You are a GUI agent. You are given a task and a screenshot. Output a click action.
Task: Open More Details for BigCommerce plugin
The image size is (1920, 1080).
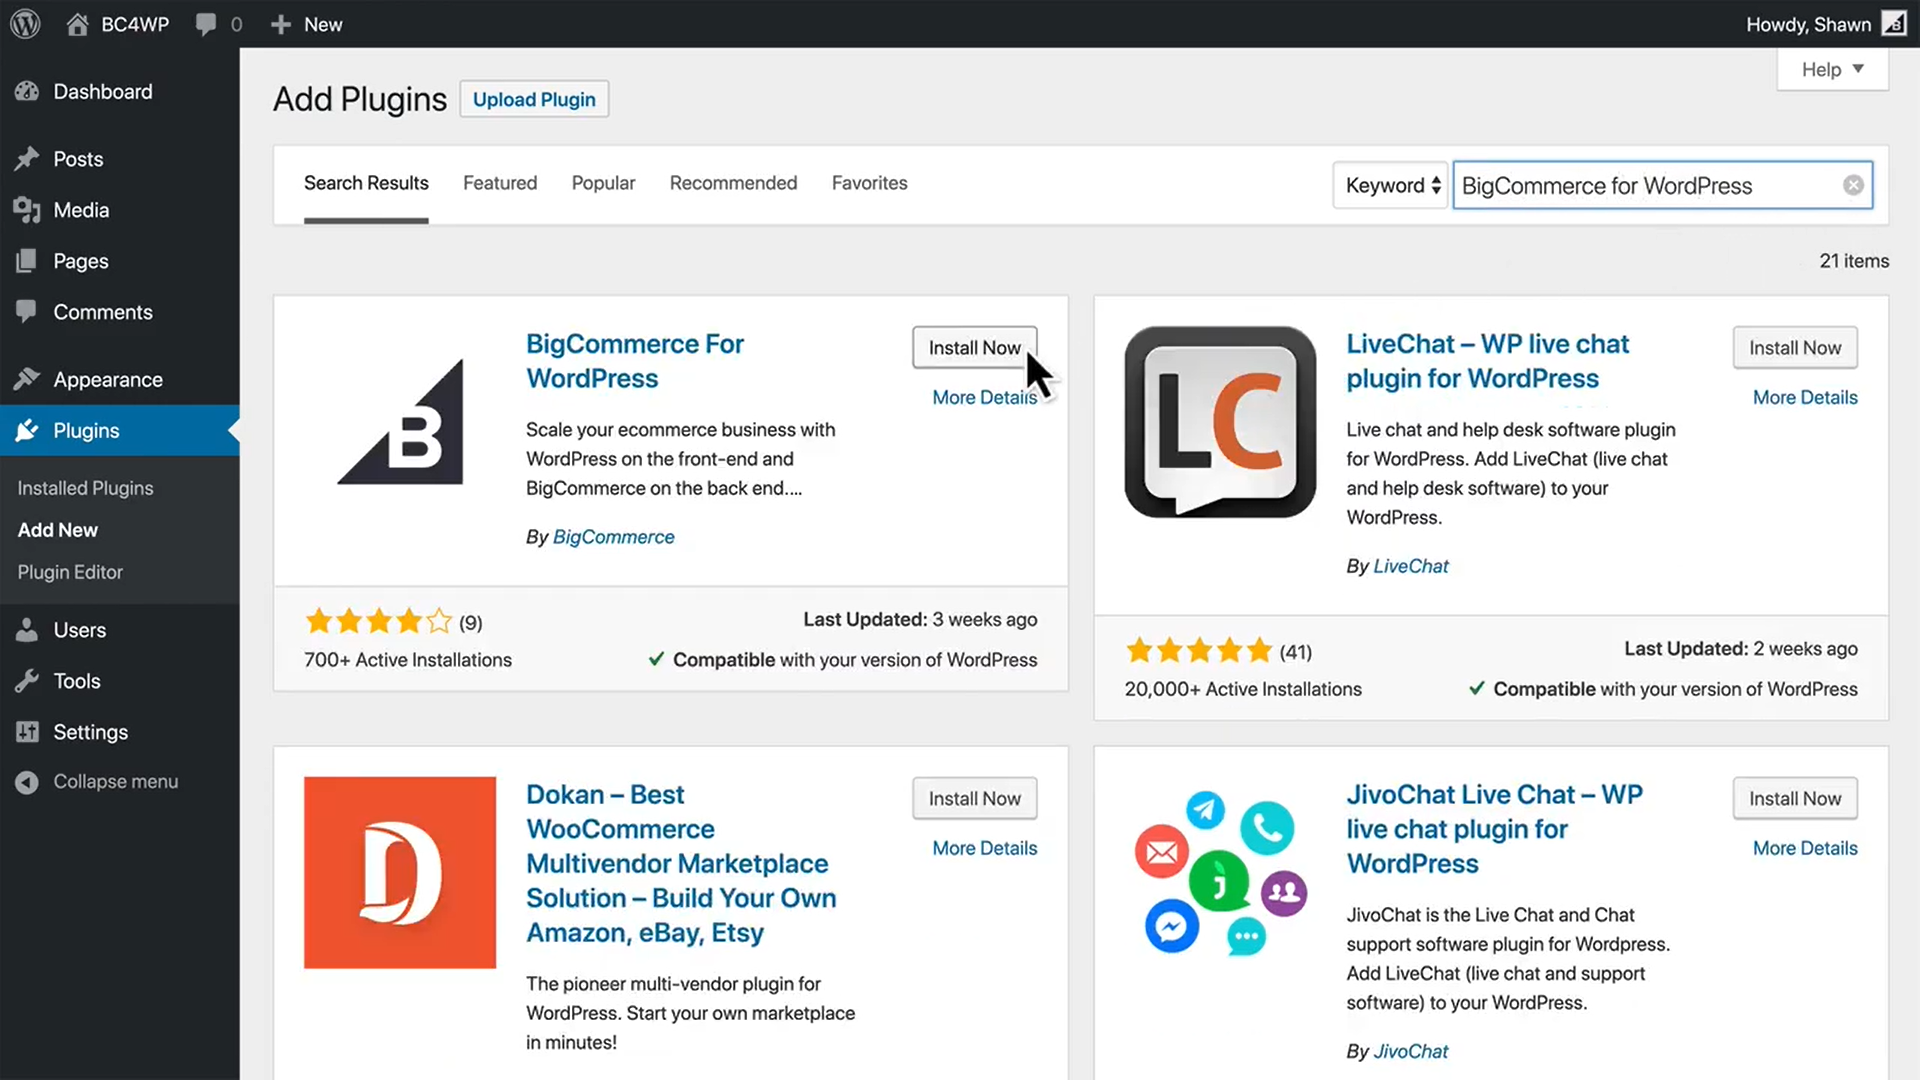point(984,397)
